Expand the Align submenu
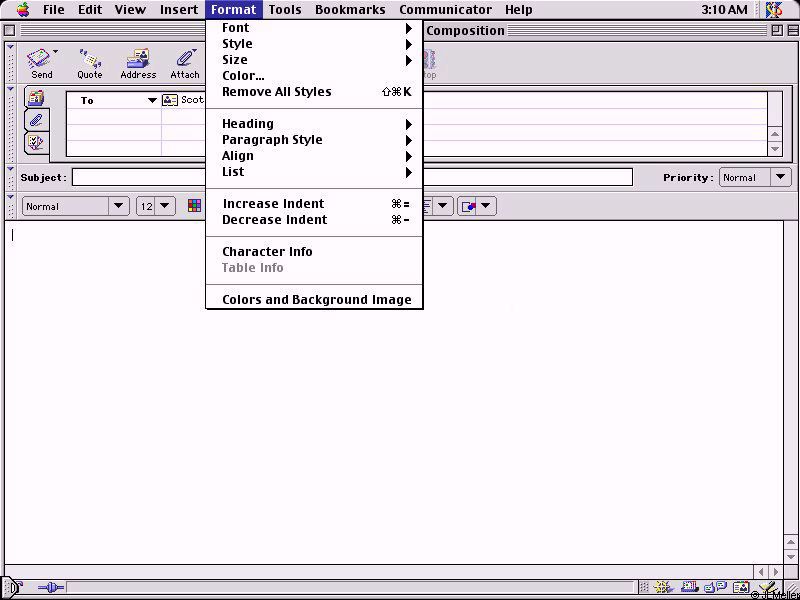 pos(314,156)
